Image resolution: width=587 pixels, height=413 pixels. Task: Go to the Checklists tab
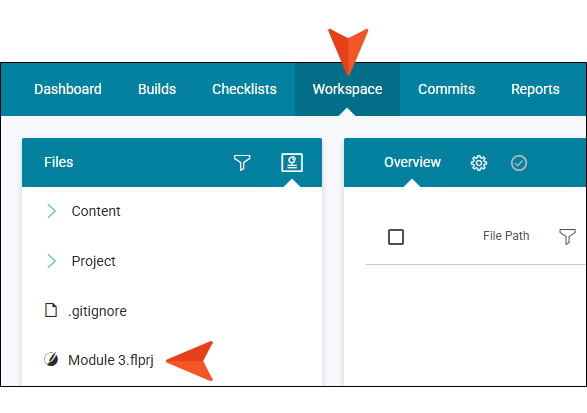pos(244,89)
